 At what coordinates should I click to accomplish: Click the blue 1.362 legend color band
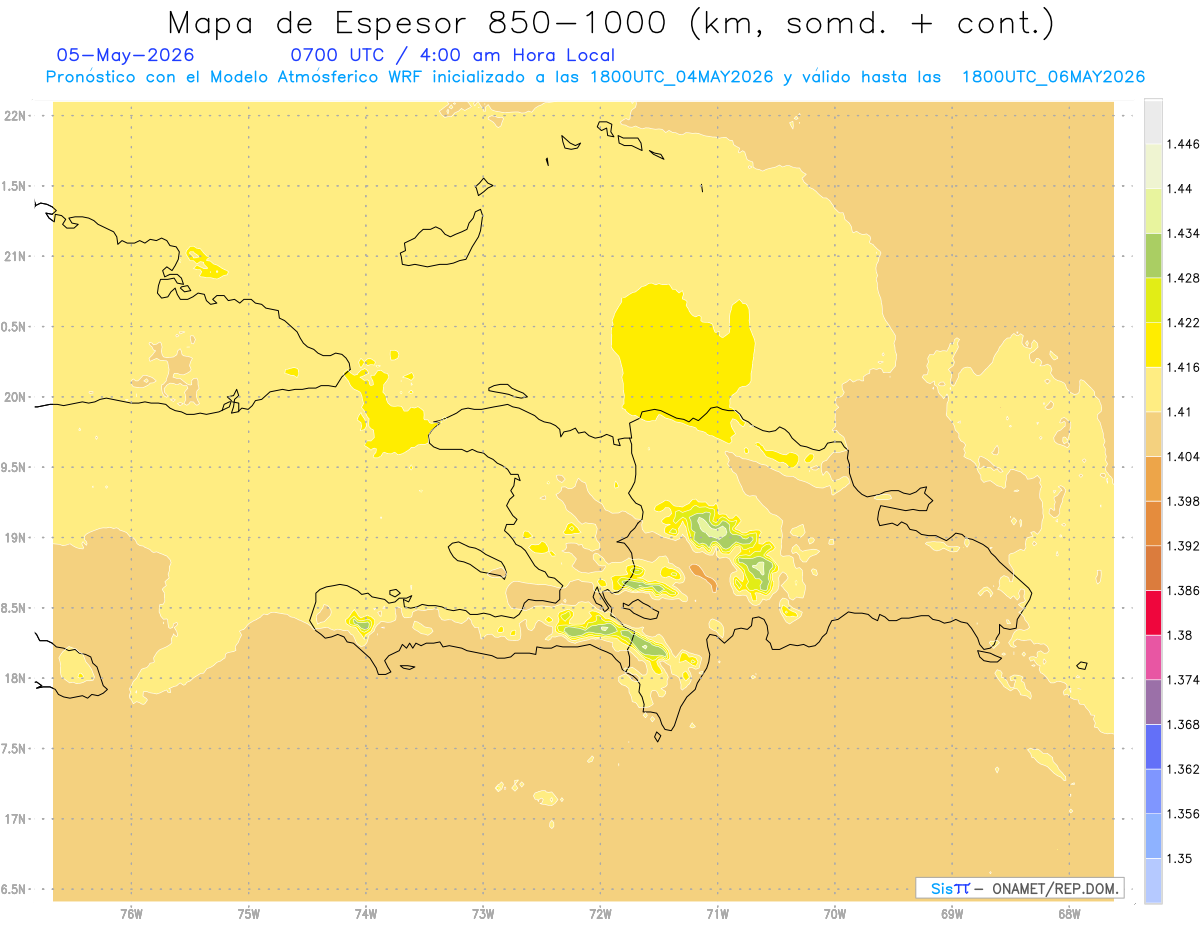(1153, 791)
